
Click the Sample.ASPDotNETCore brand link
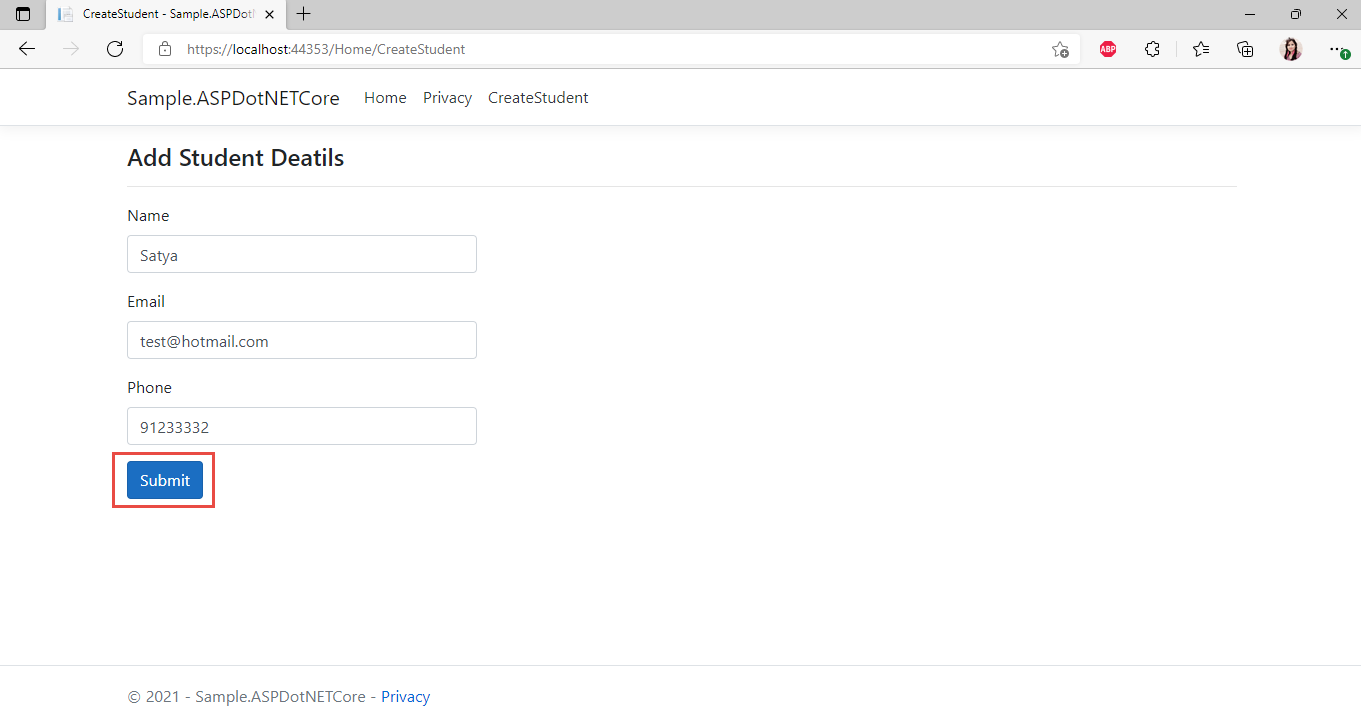coord(233,97)
